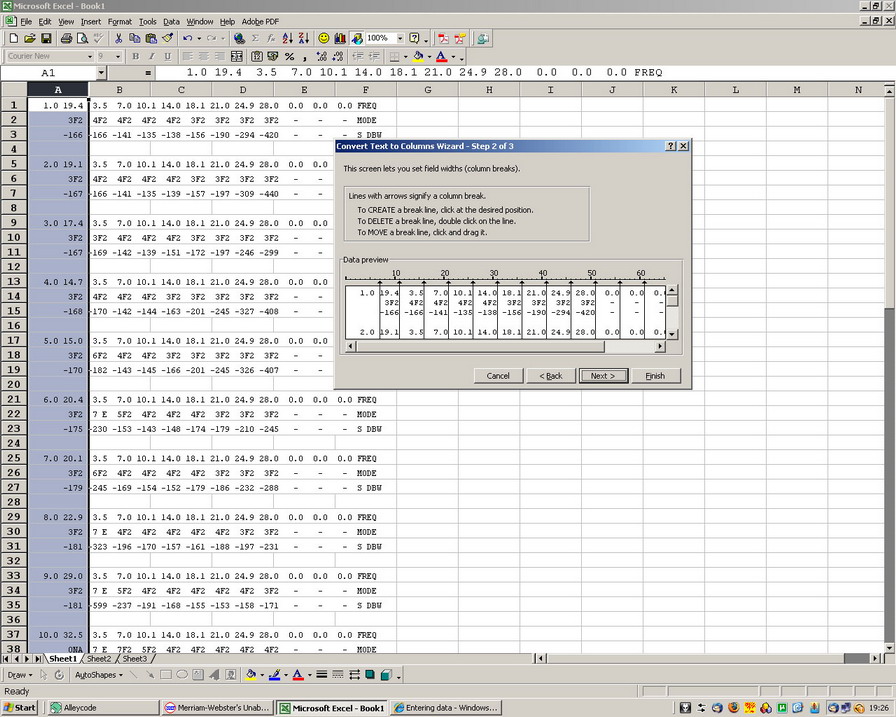
Task: Click the Open folder icon
Action: 30,38
